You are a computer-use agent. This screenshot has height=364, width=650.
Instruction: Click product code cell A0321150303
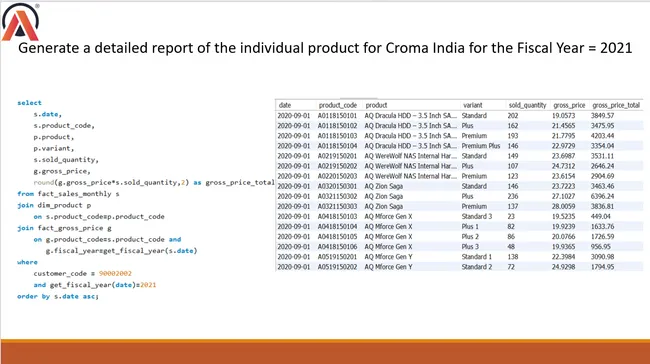(337, 206)
